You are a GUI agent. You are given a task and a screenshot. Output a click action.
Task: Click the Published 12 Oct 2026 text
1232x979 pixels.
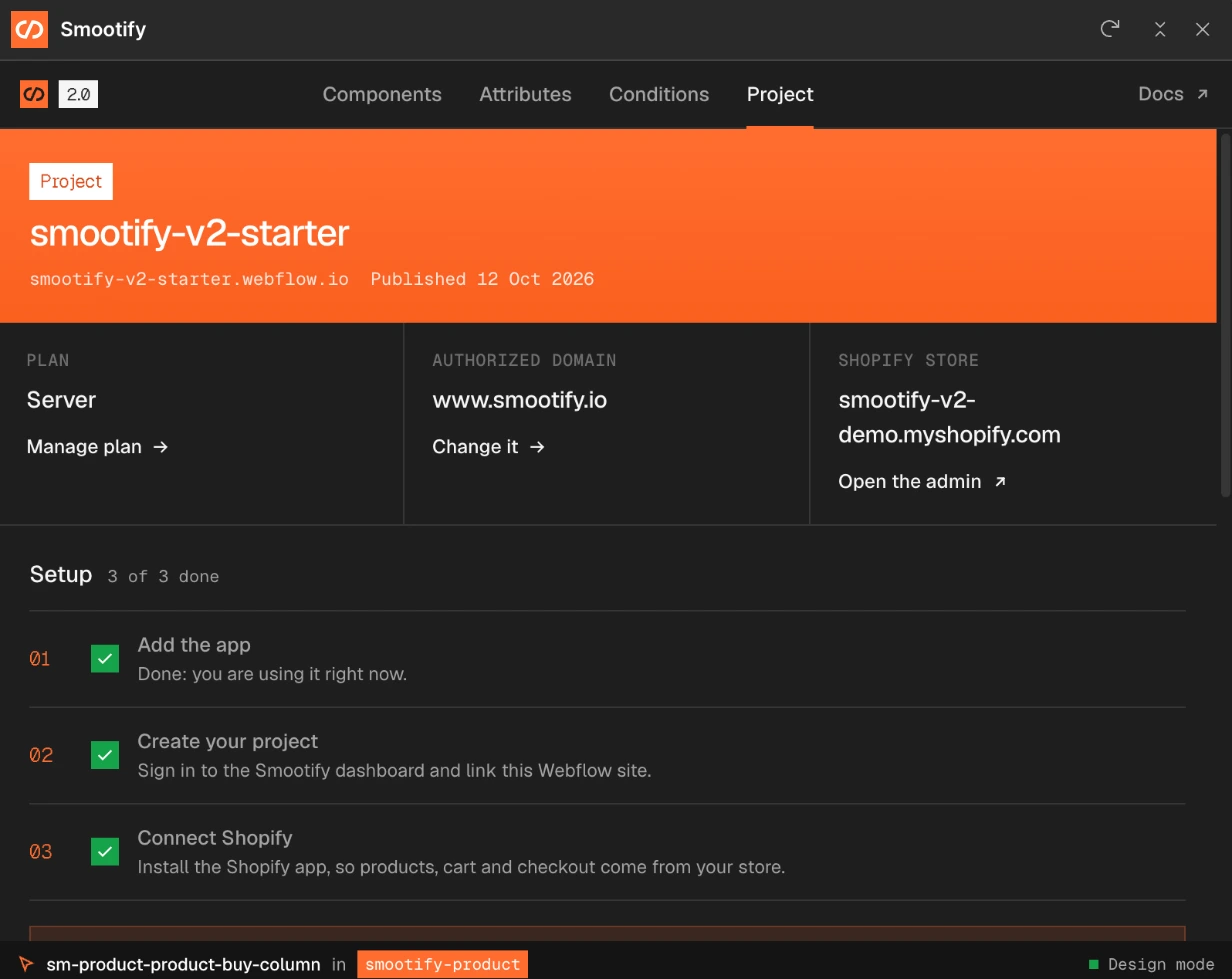[482, 279]
